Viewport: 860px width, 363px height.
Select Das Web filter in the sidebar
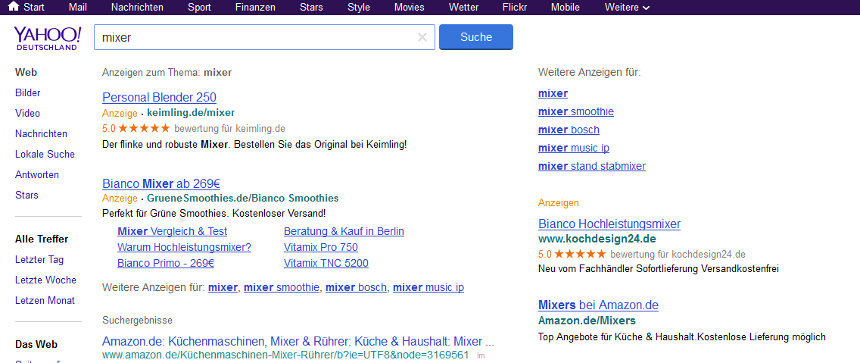36,345
